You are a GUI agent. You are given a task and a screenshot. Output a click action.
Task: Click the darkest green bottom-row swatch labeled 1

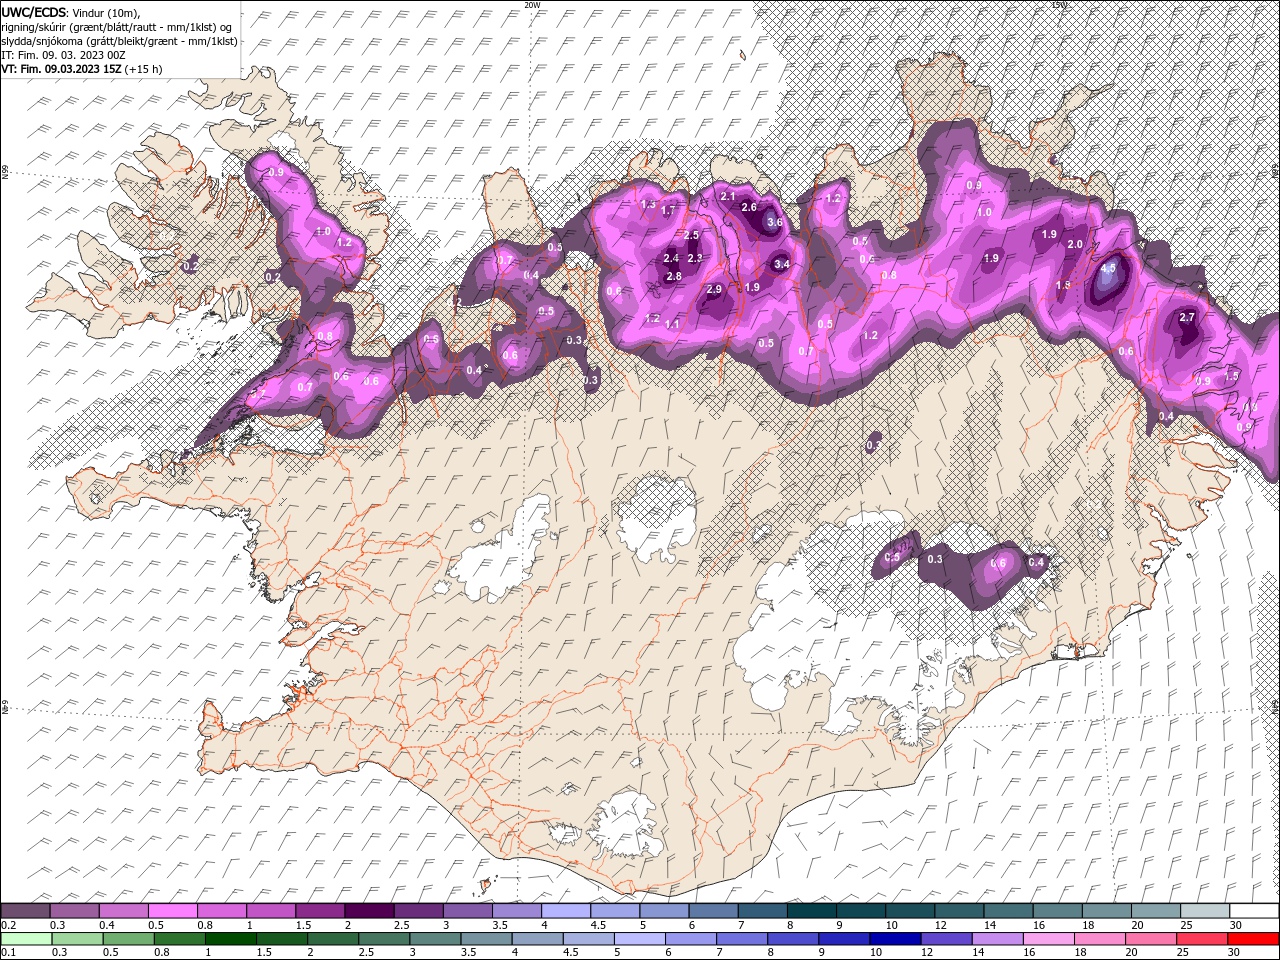(x=231, y=939)
